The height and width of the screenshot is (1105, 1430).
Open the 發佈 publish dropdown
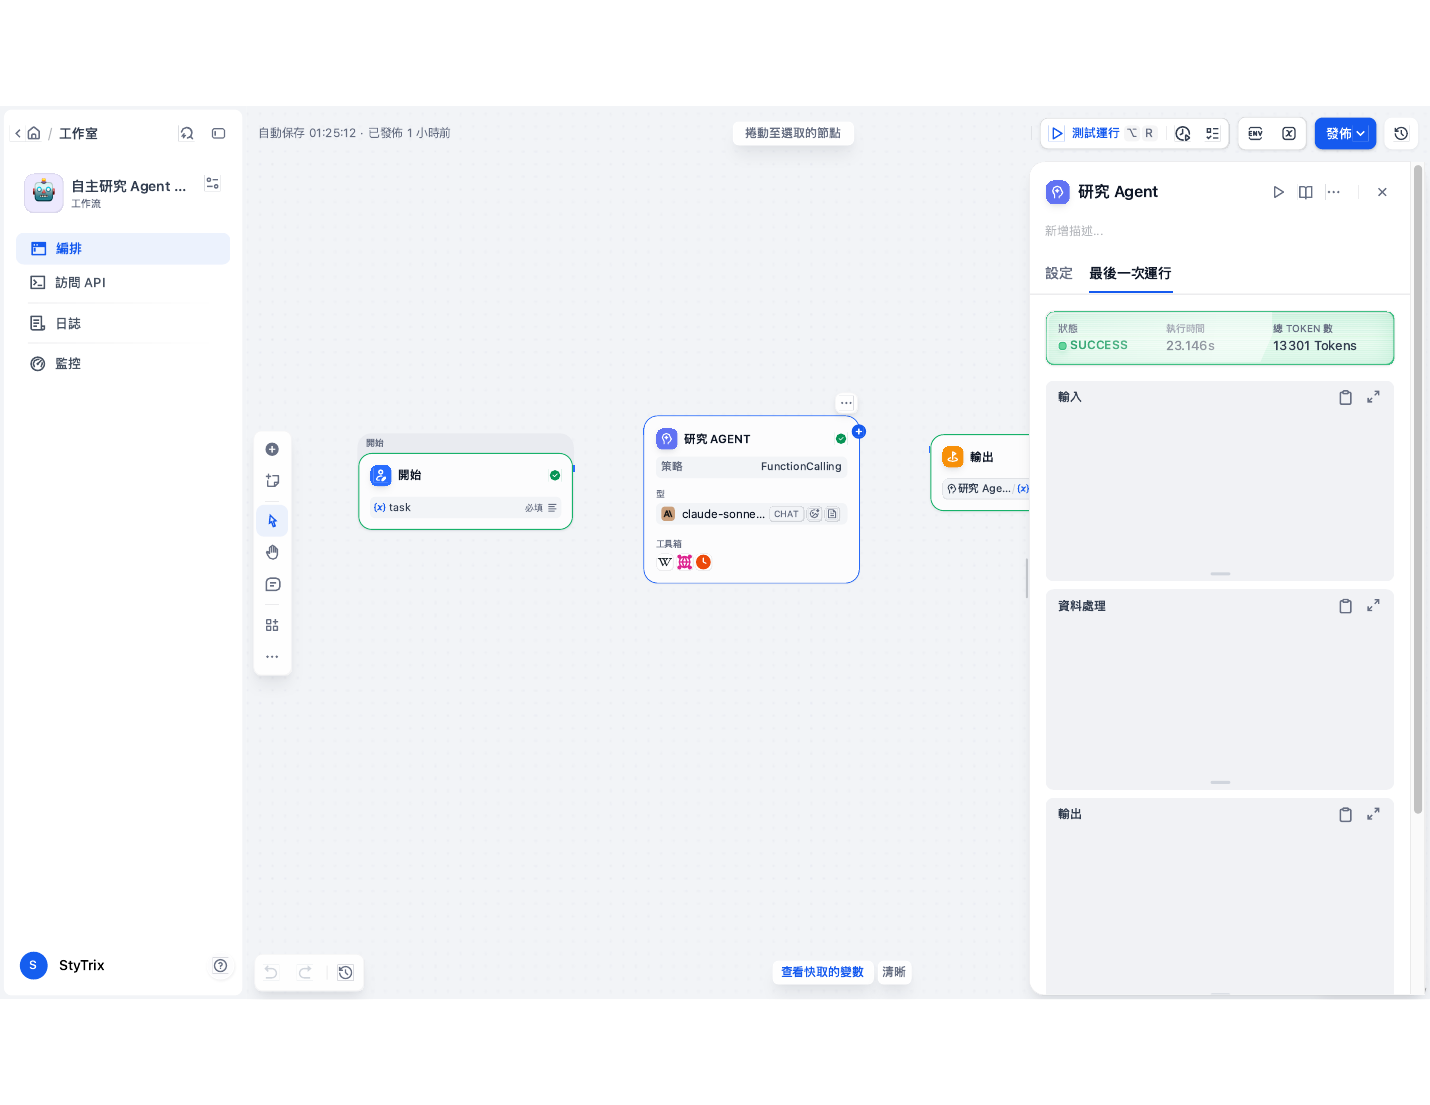tap(1345, 133)
